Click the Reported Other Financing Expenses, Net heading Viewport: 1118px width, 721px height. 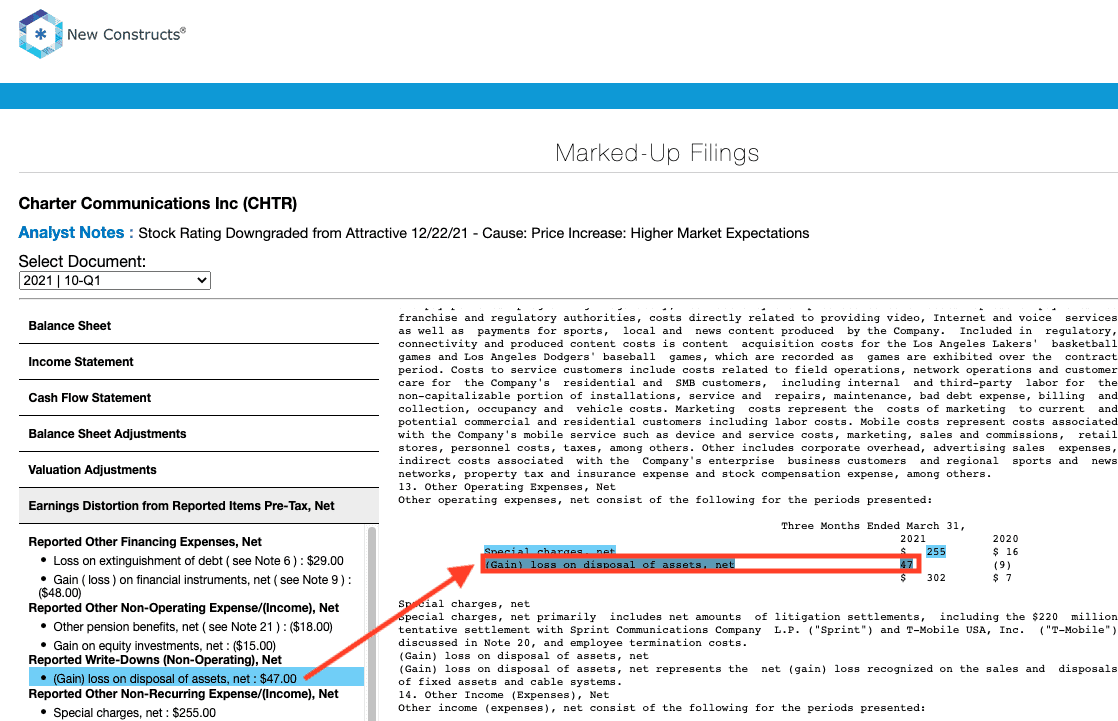pyautogui.click(x=145, y=542)
